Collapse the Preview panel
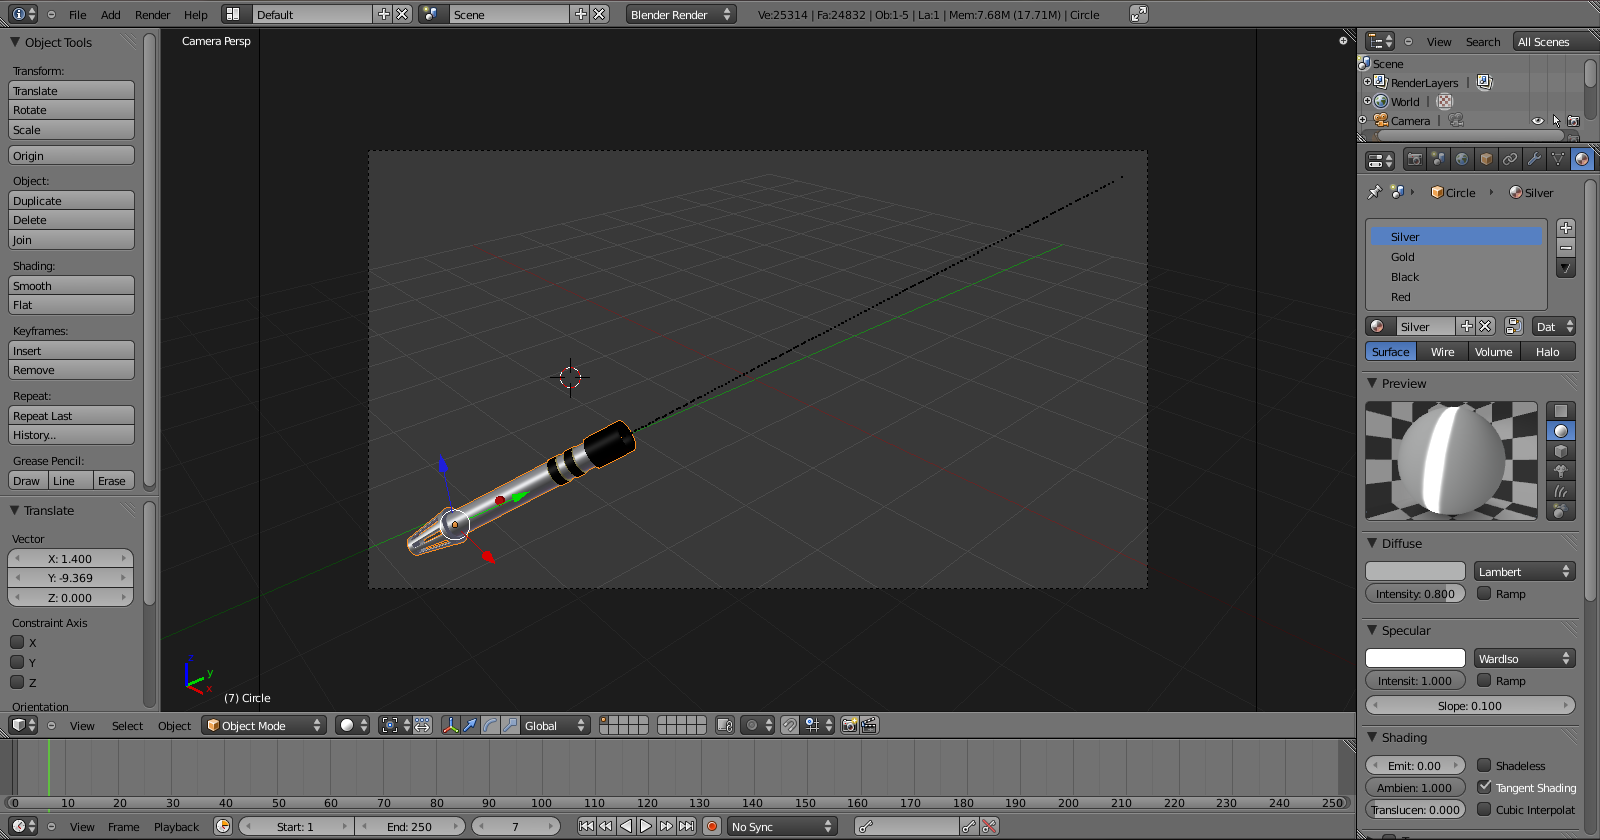The image size is (1600, 840). click(1373, 383)
